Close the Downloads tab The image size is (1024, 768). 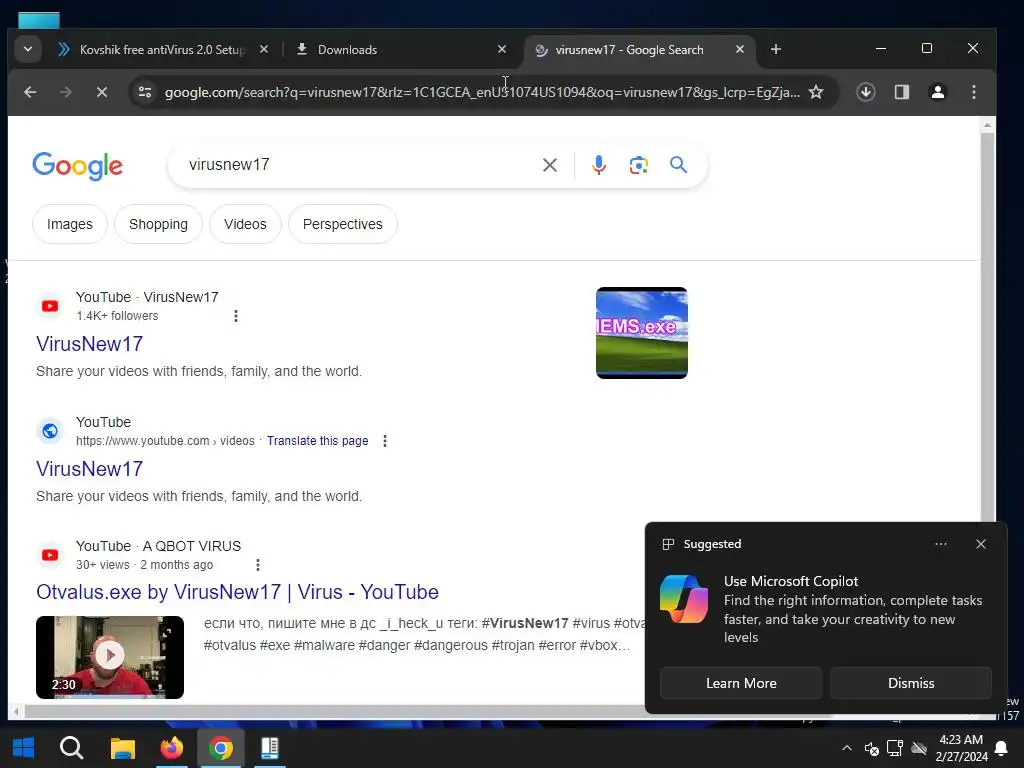point(502,50)
